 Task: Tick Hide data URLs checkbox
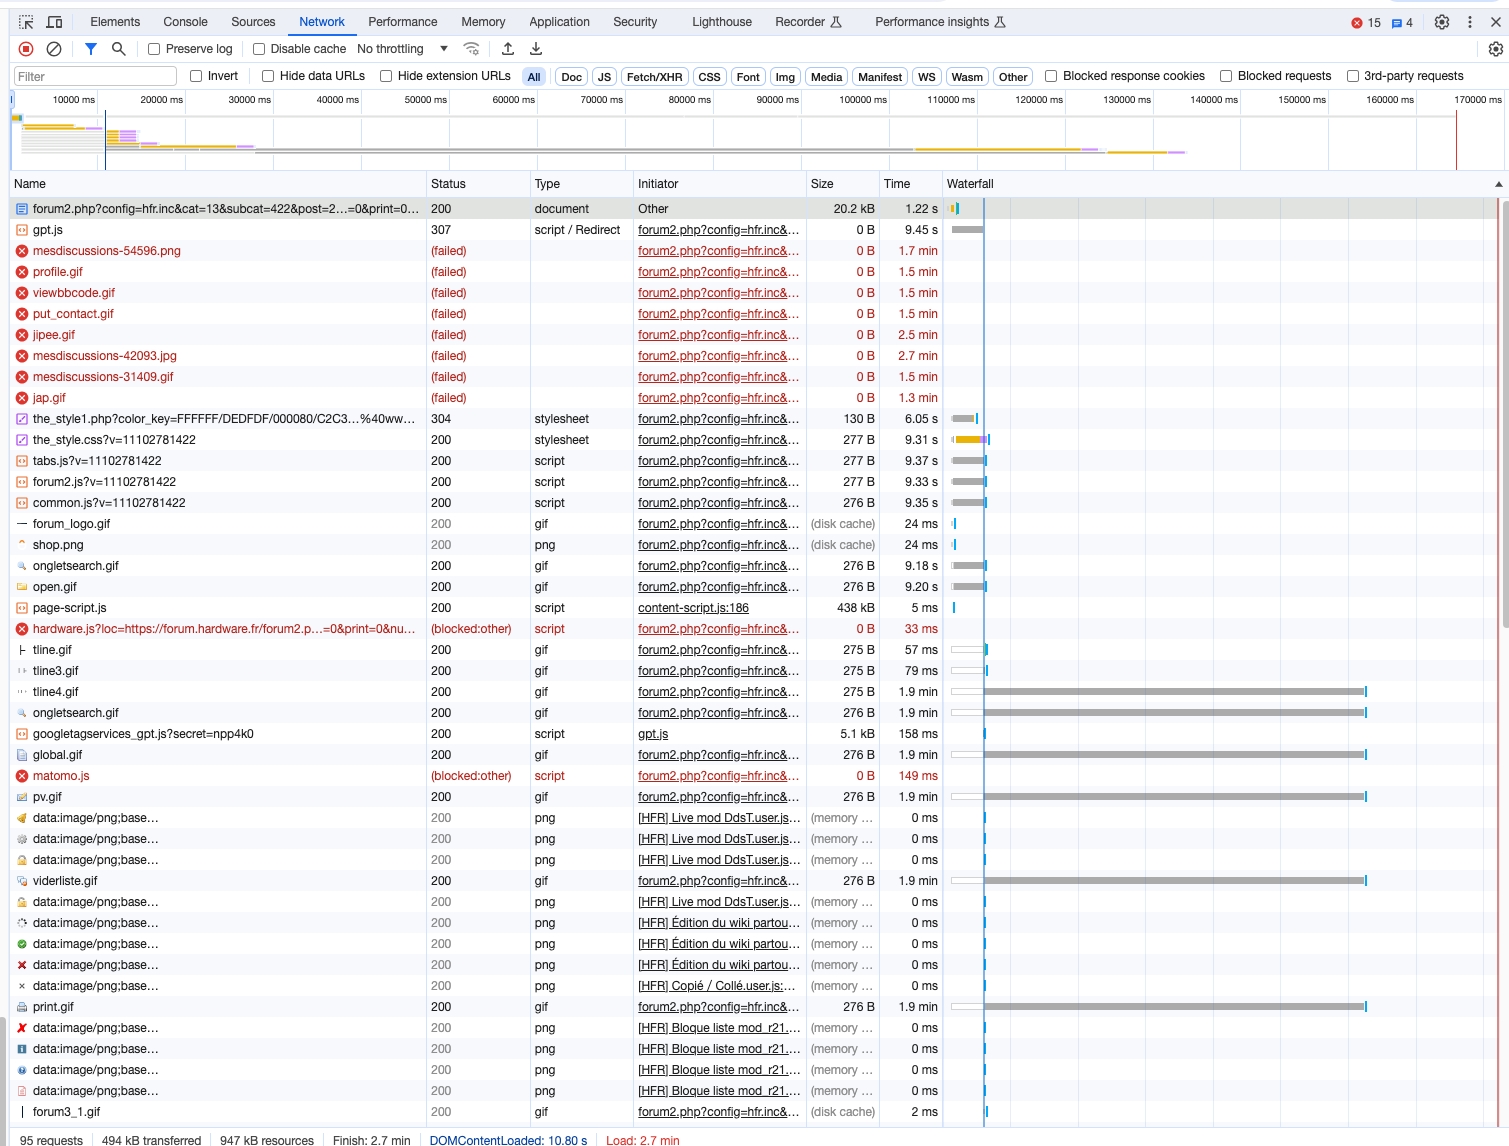(268, 76)
